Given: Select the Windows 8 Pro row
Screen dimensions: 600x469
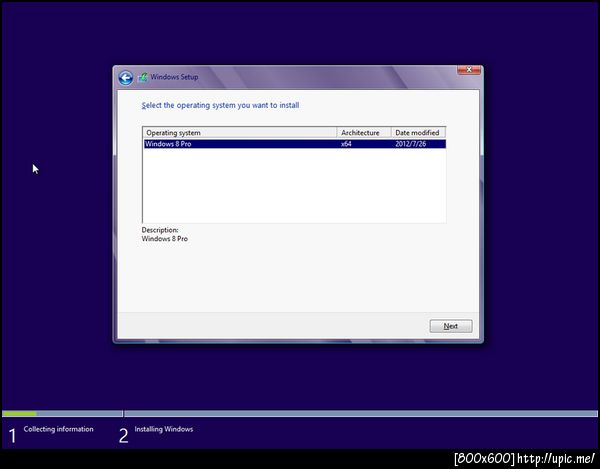Looking at the screenshot, I should 294,144.
